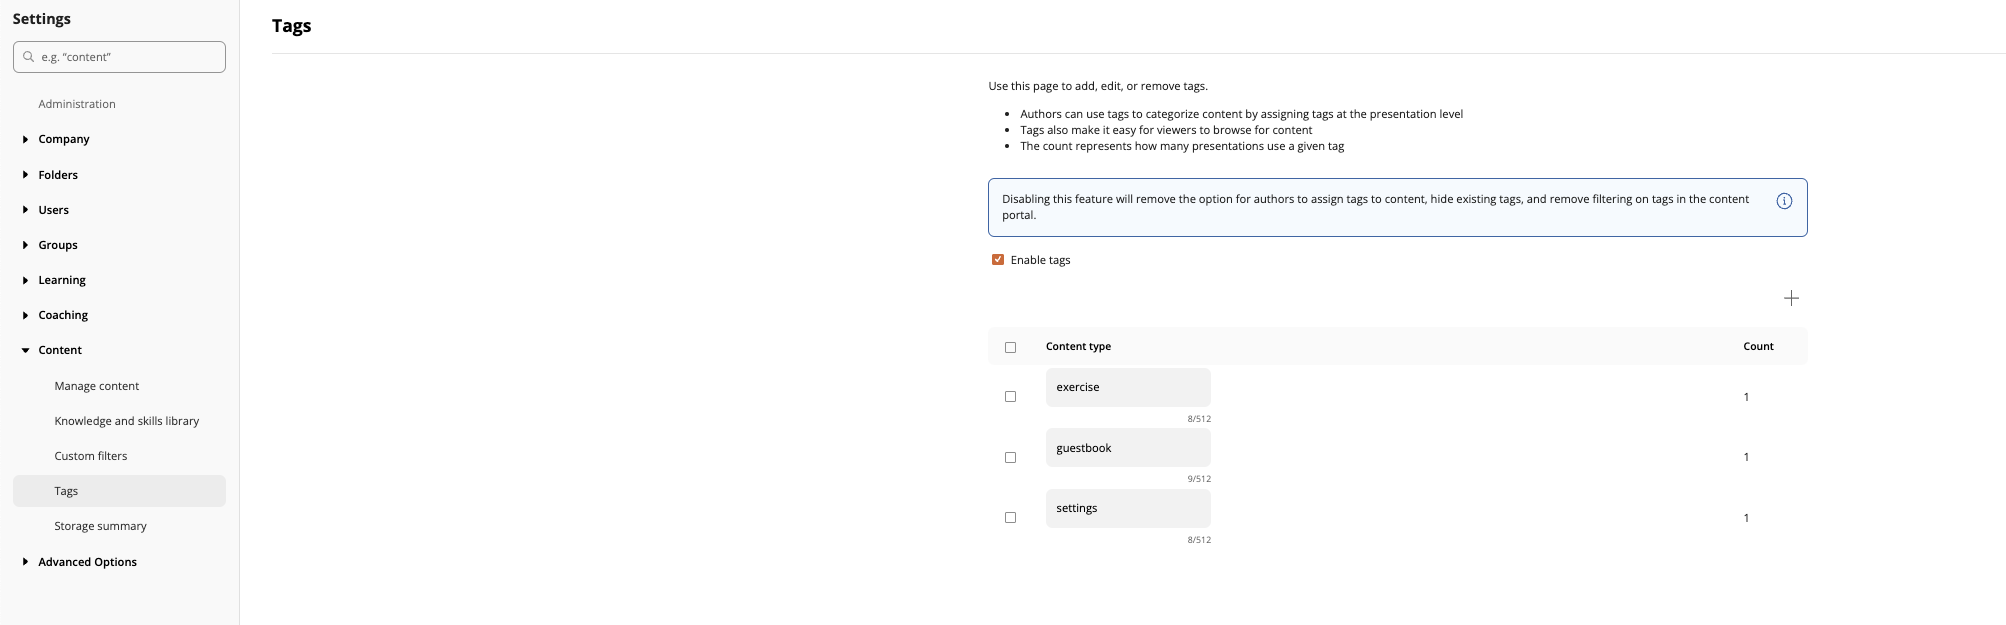2006x625 pixels.
Task: Click the search magnifier icon in Settings
Action: pos(29,57)
